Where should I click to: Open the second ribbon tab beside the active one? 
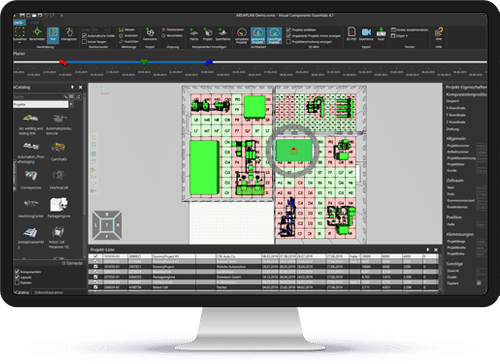[34, 23]
